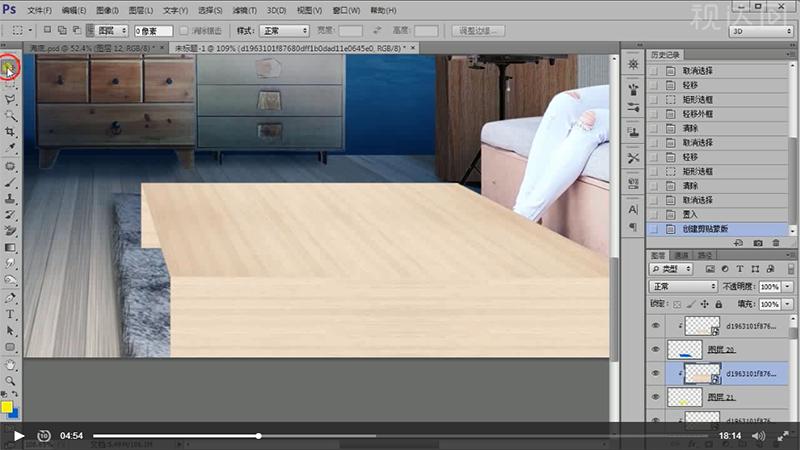This screenshot has height=450, width=800.
Task: Select the Quick Selection wand tool
Action: (x=10, y=115)
